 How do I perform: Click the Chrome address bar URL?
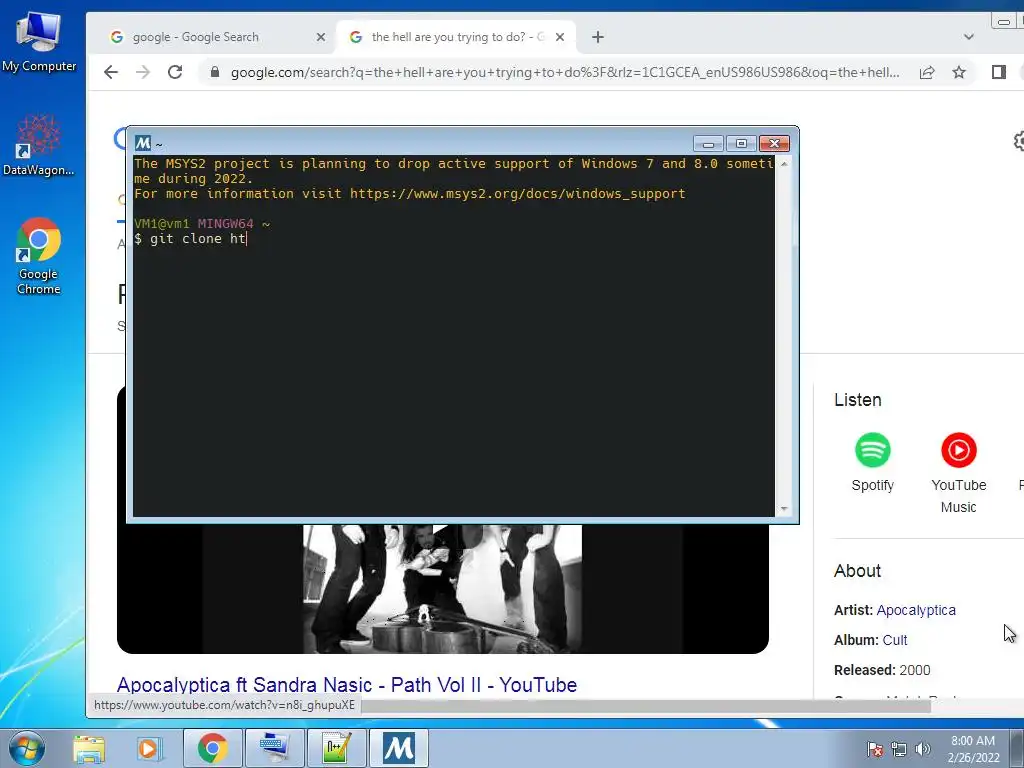point(565,72)
